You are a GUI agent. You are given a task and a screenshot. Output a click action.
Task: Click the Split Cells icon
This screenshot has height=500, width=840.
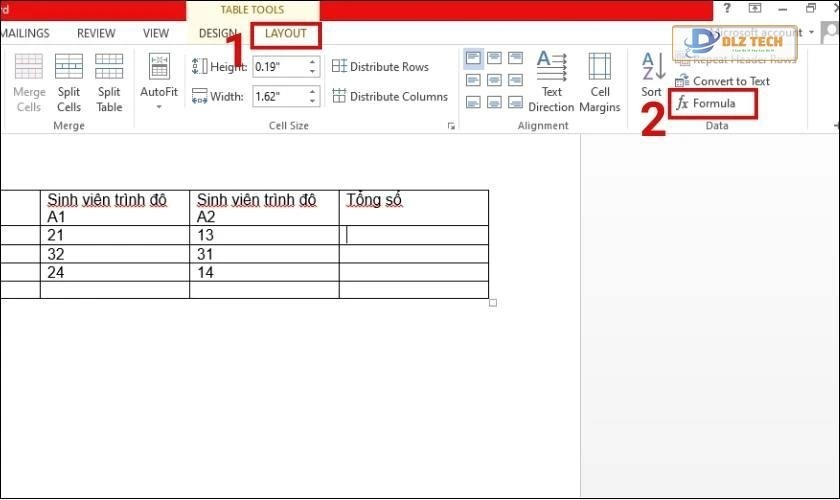69,80
